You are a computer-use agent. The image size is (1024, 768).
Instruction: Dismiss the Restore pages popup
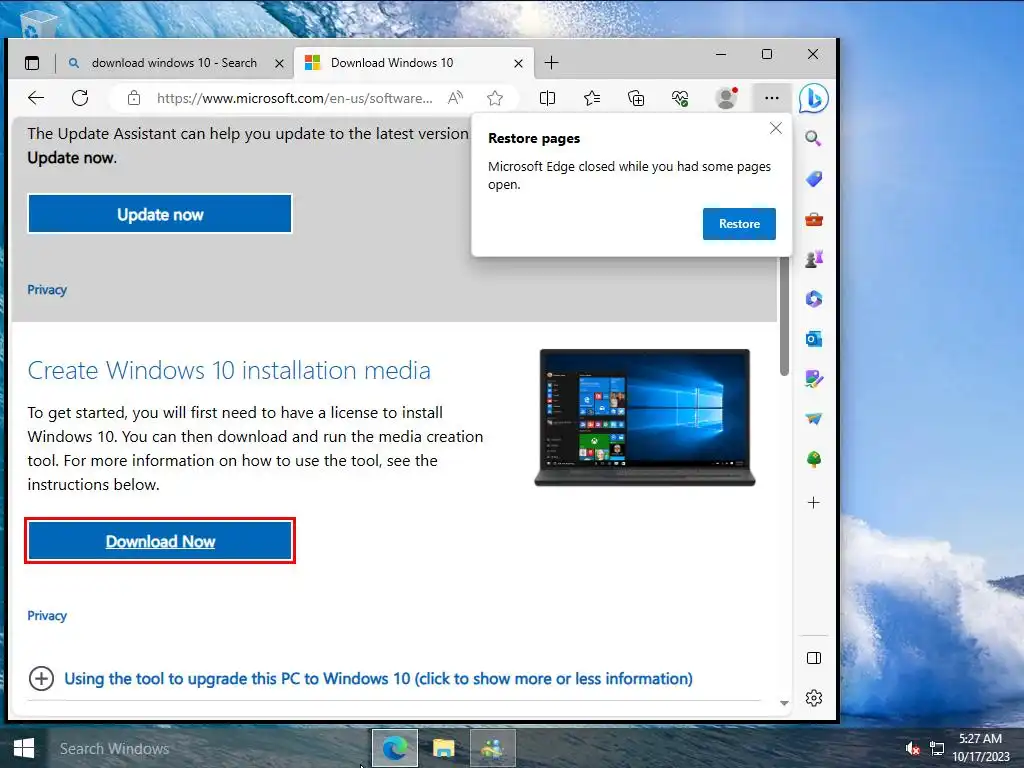click(775, 128)
